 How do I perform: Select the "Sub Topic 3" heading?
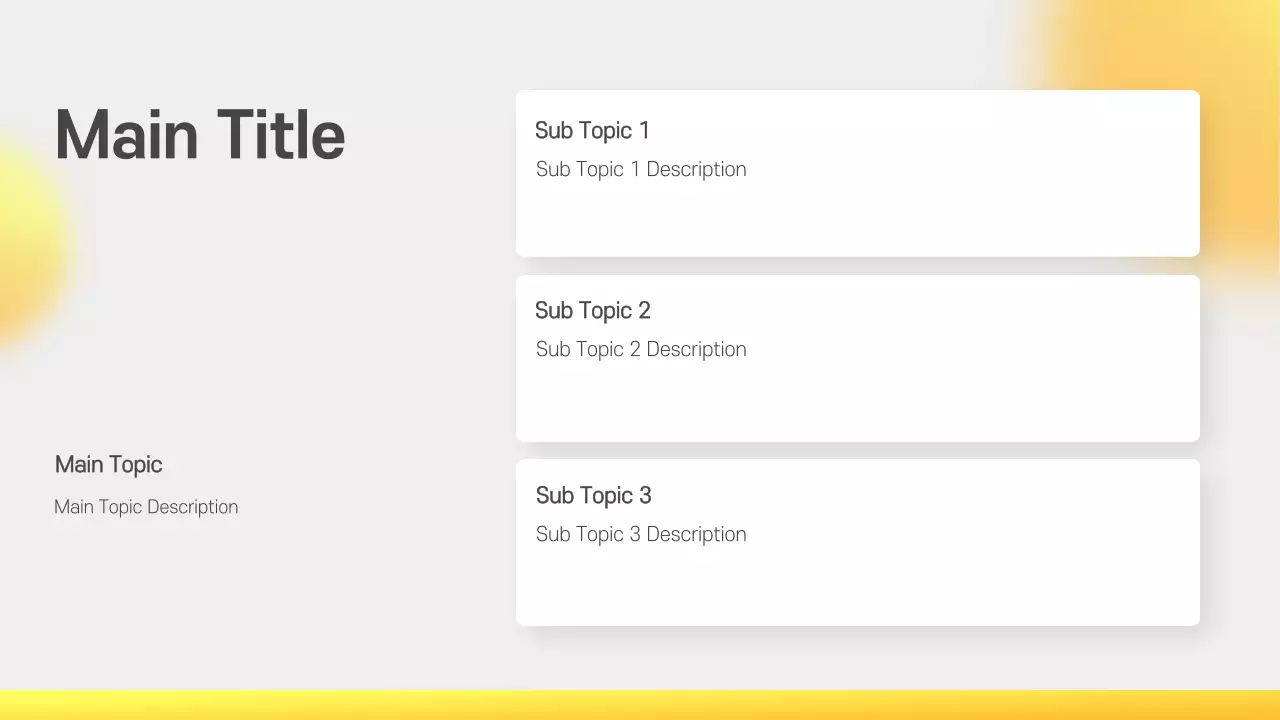point(593,495)
